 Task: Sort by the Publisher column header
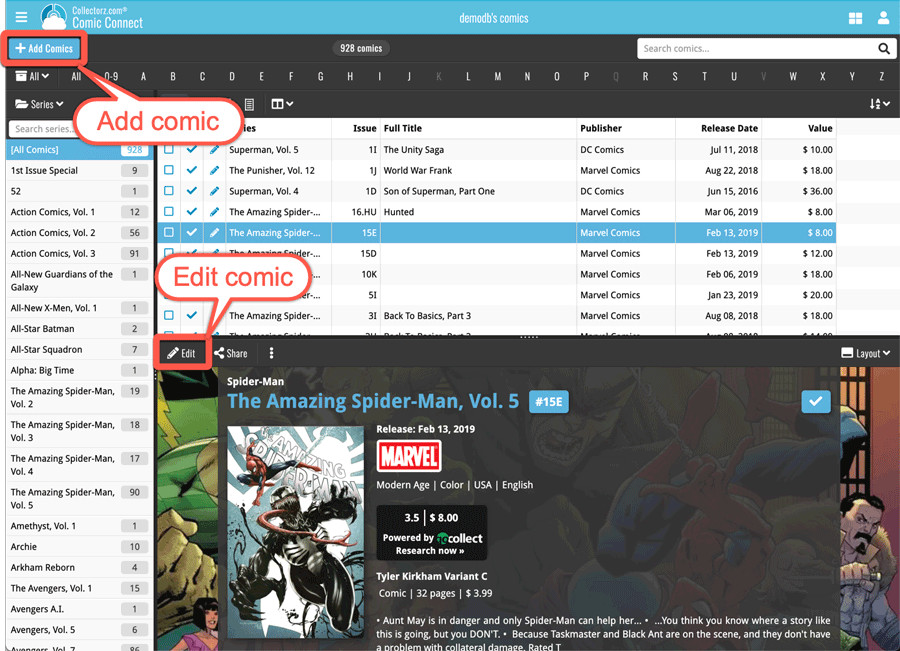(601, 128)
